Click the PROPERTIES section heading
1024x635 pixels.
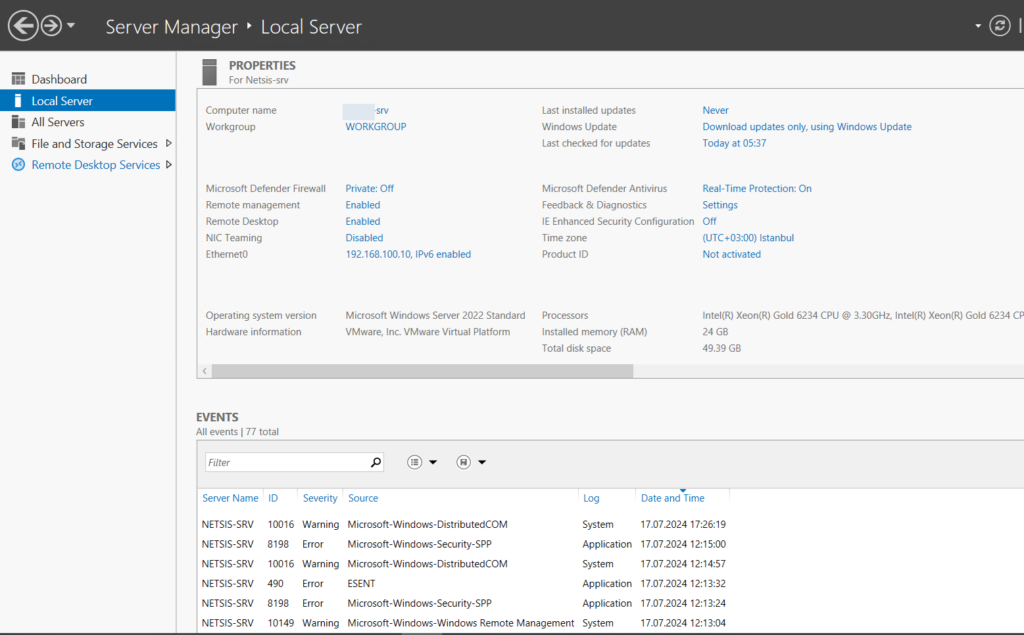coord(262,65)
